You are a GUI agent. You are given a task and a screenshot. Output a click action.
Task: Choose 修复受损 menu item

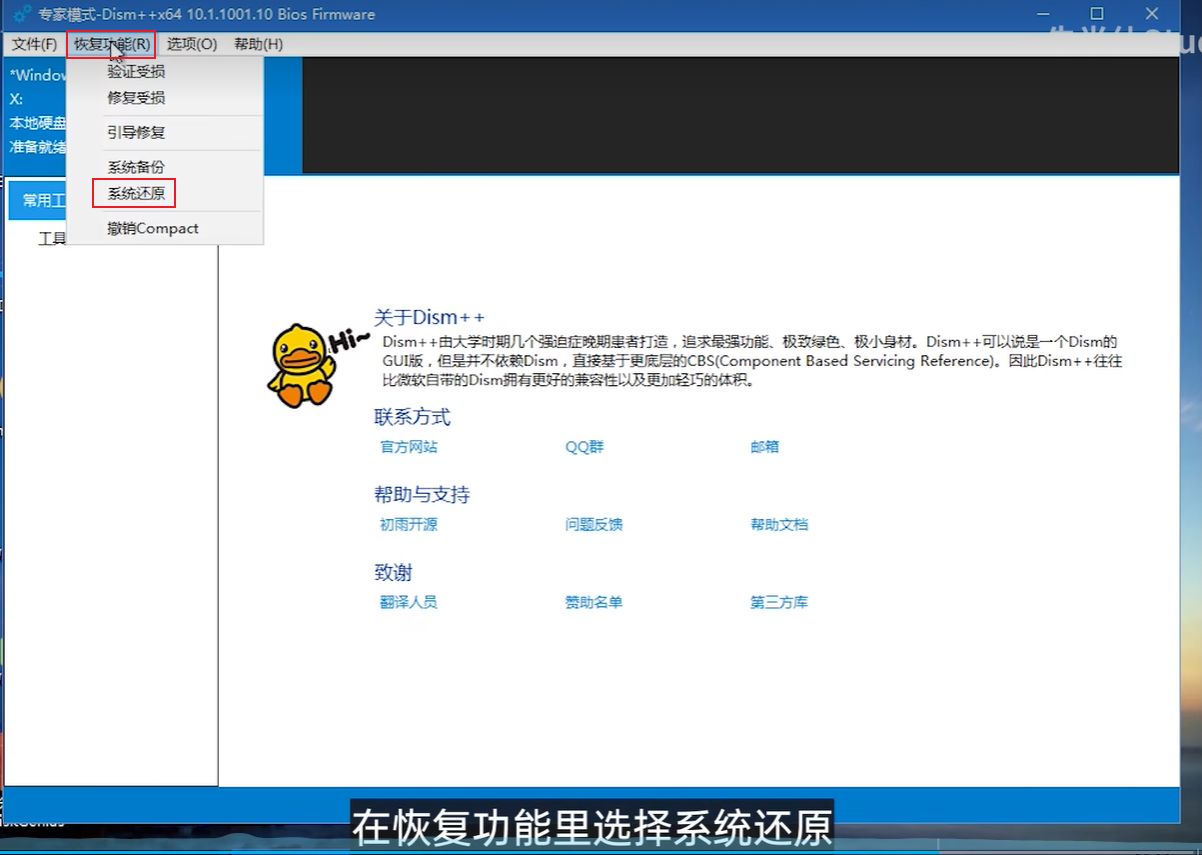pyautogui.click(x=136, y=98)
